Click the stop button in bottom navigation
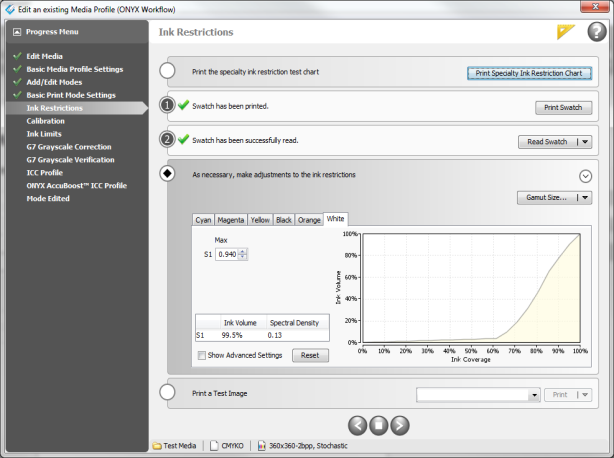614x458 pixels. (378, 425)
